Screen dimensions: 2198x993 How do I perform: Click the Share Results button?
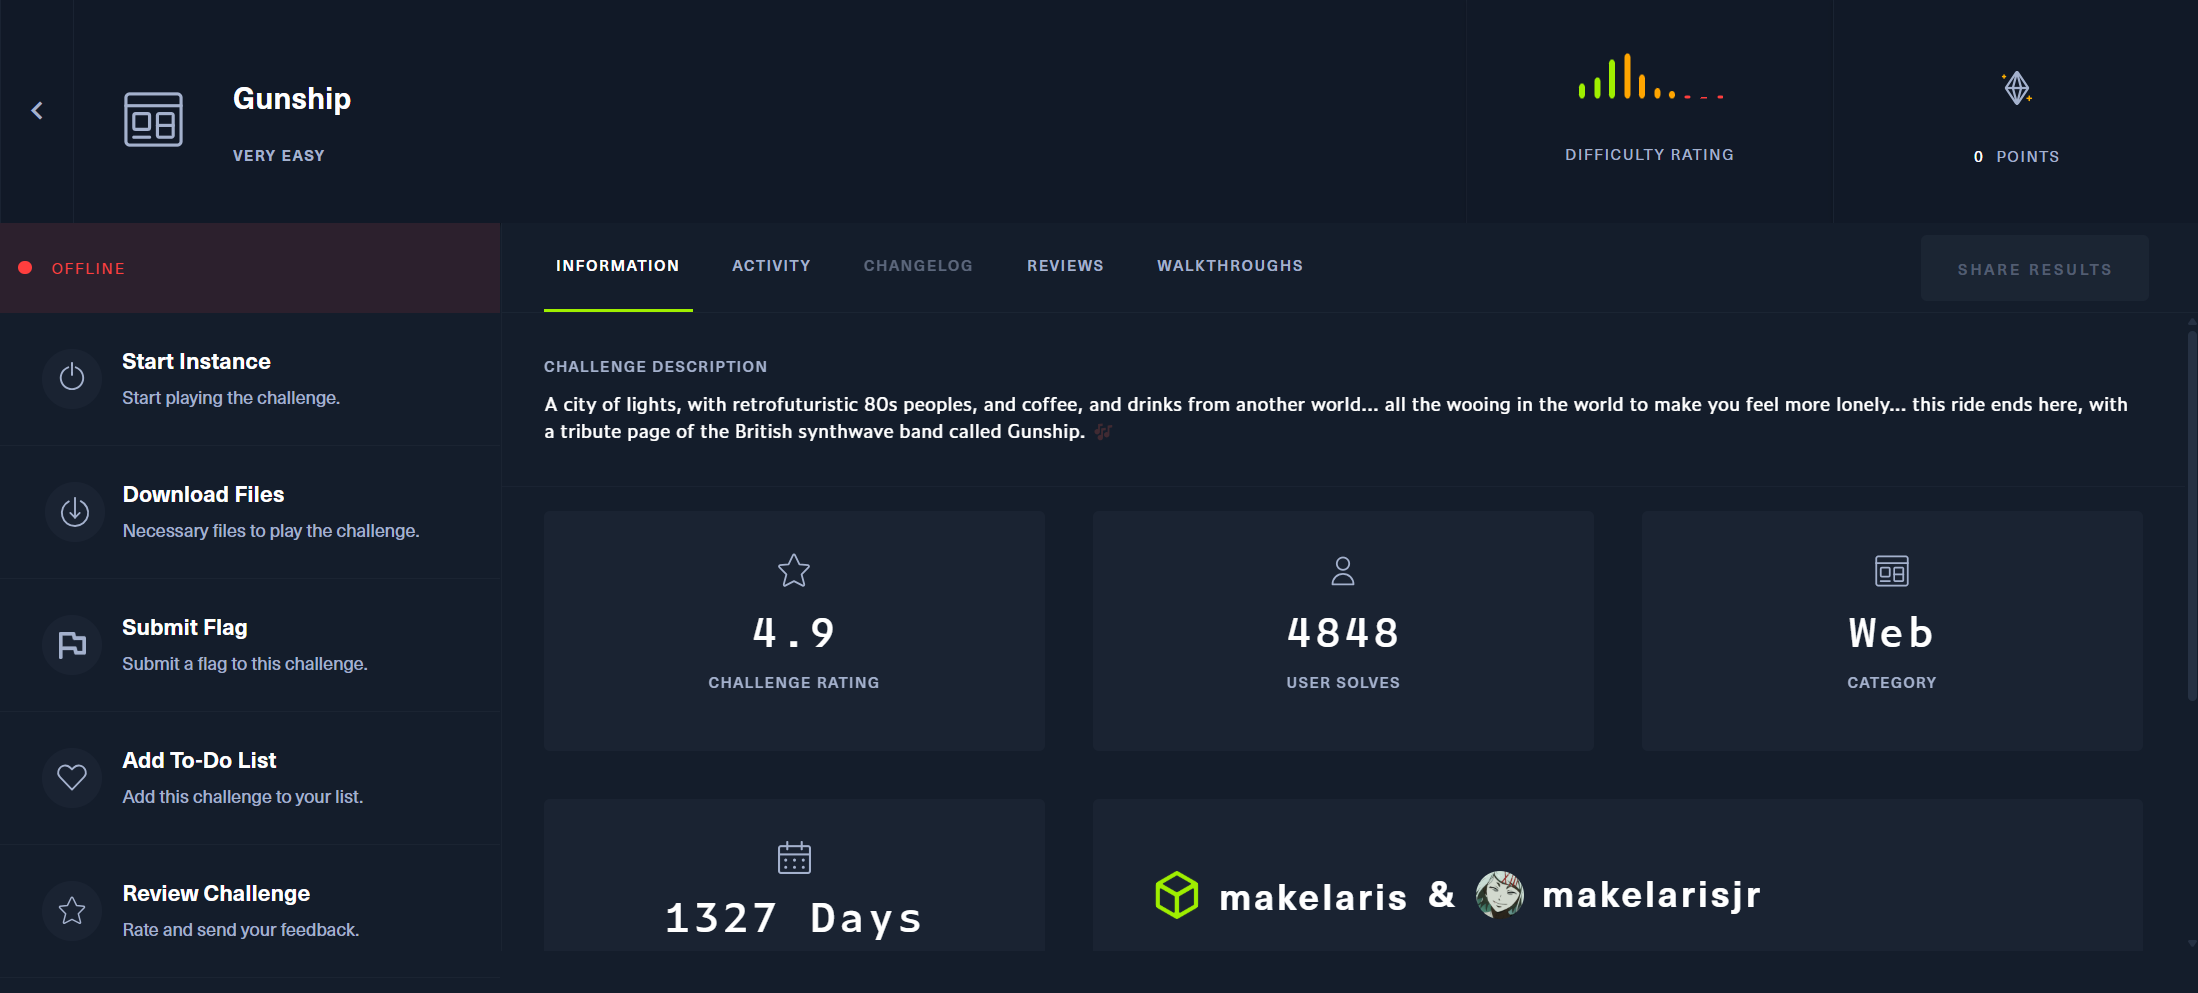pos(2034,269)
